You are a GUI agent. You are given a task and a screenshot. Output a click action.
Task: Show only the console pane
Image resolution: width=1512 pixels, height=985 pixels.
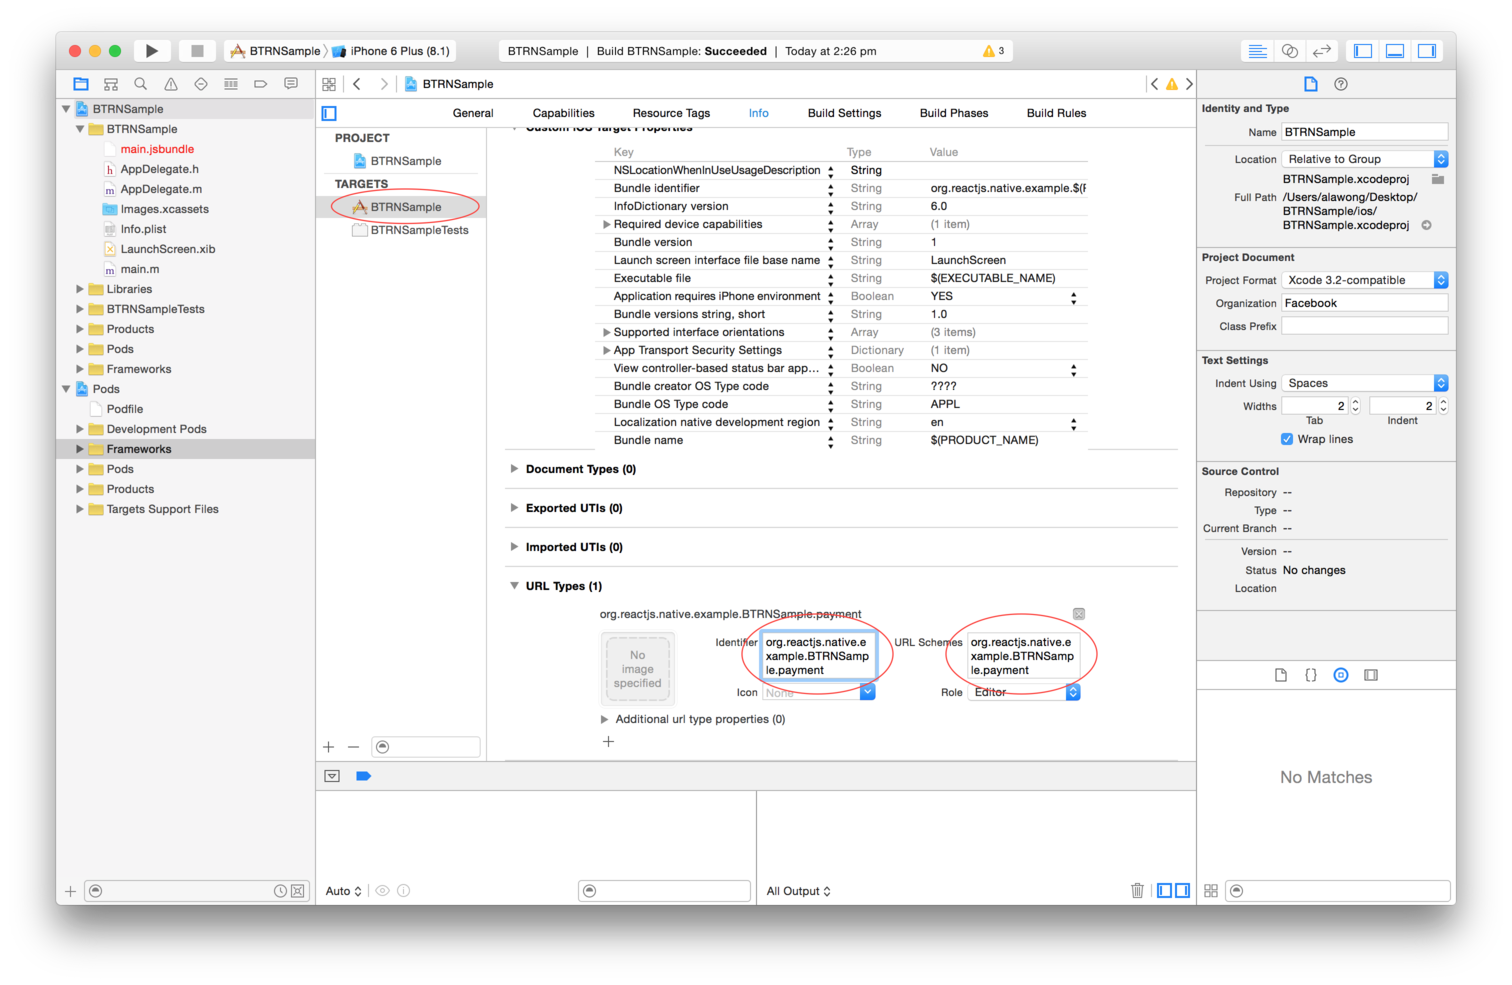[x=1182, y=890]
